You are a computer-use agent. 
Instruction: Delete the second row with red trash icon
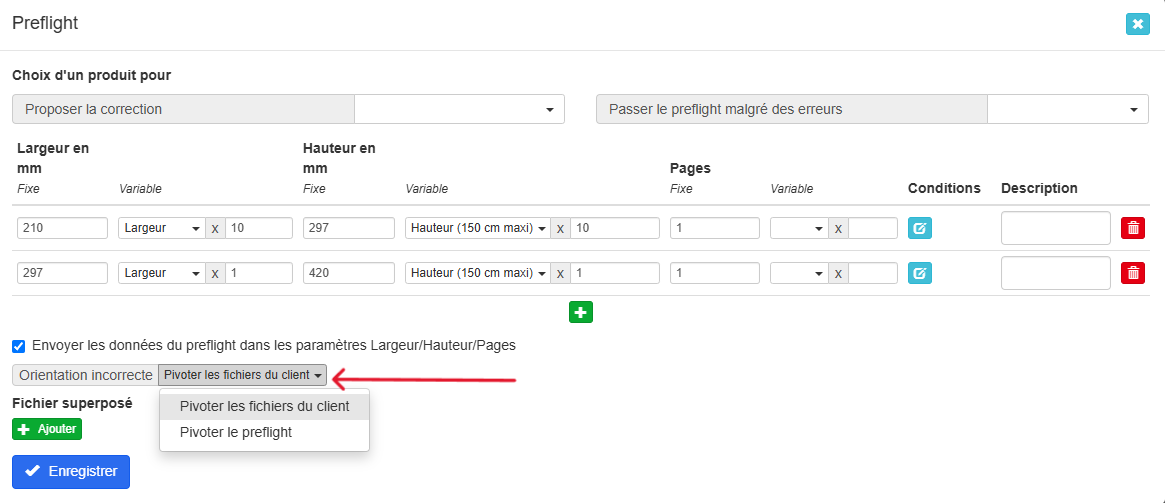(1132, 273)
